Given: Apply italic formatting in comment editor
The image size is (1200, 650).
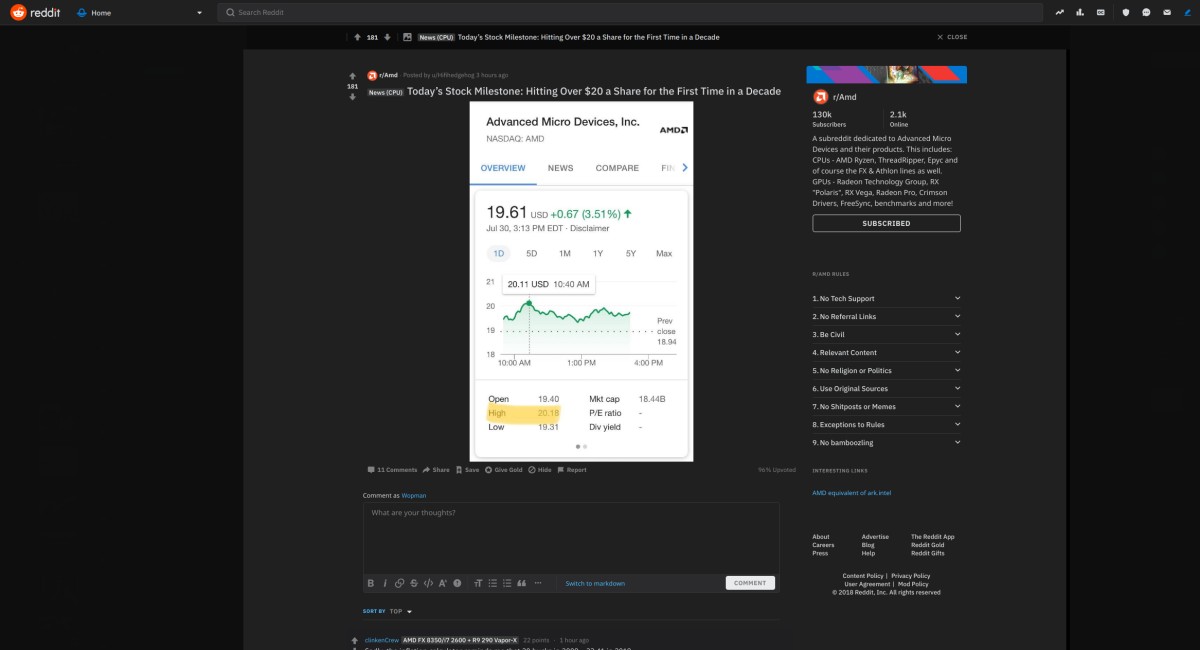Looking at the screenshot, I should click(x=385, y=583).
